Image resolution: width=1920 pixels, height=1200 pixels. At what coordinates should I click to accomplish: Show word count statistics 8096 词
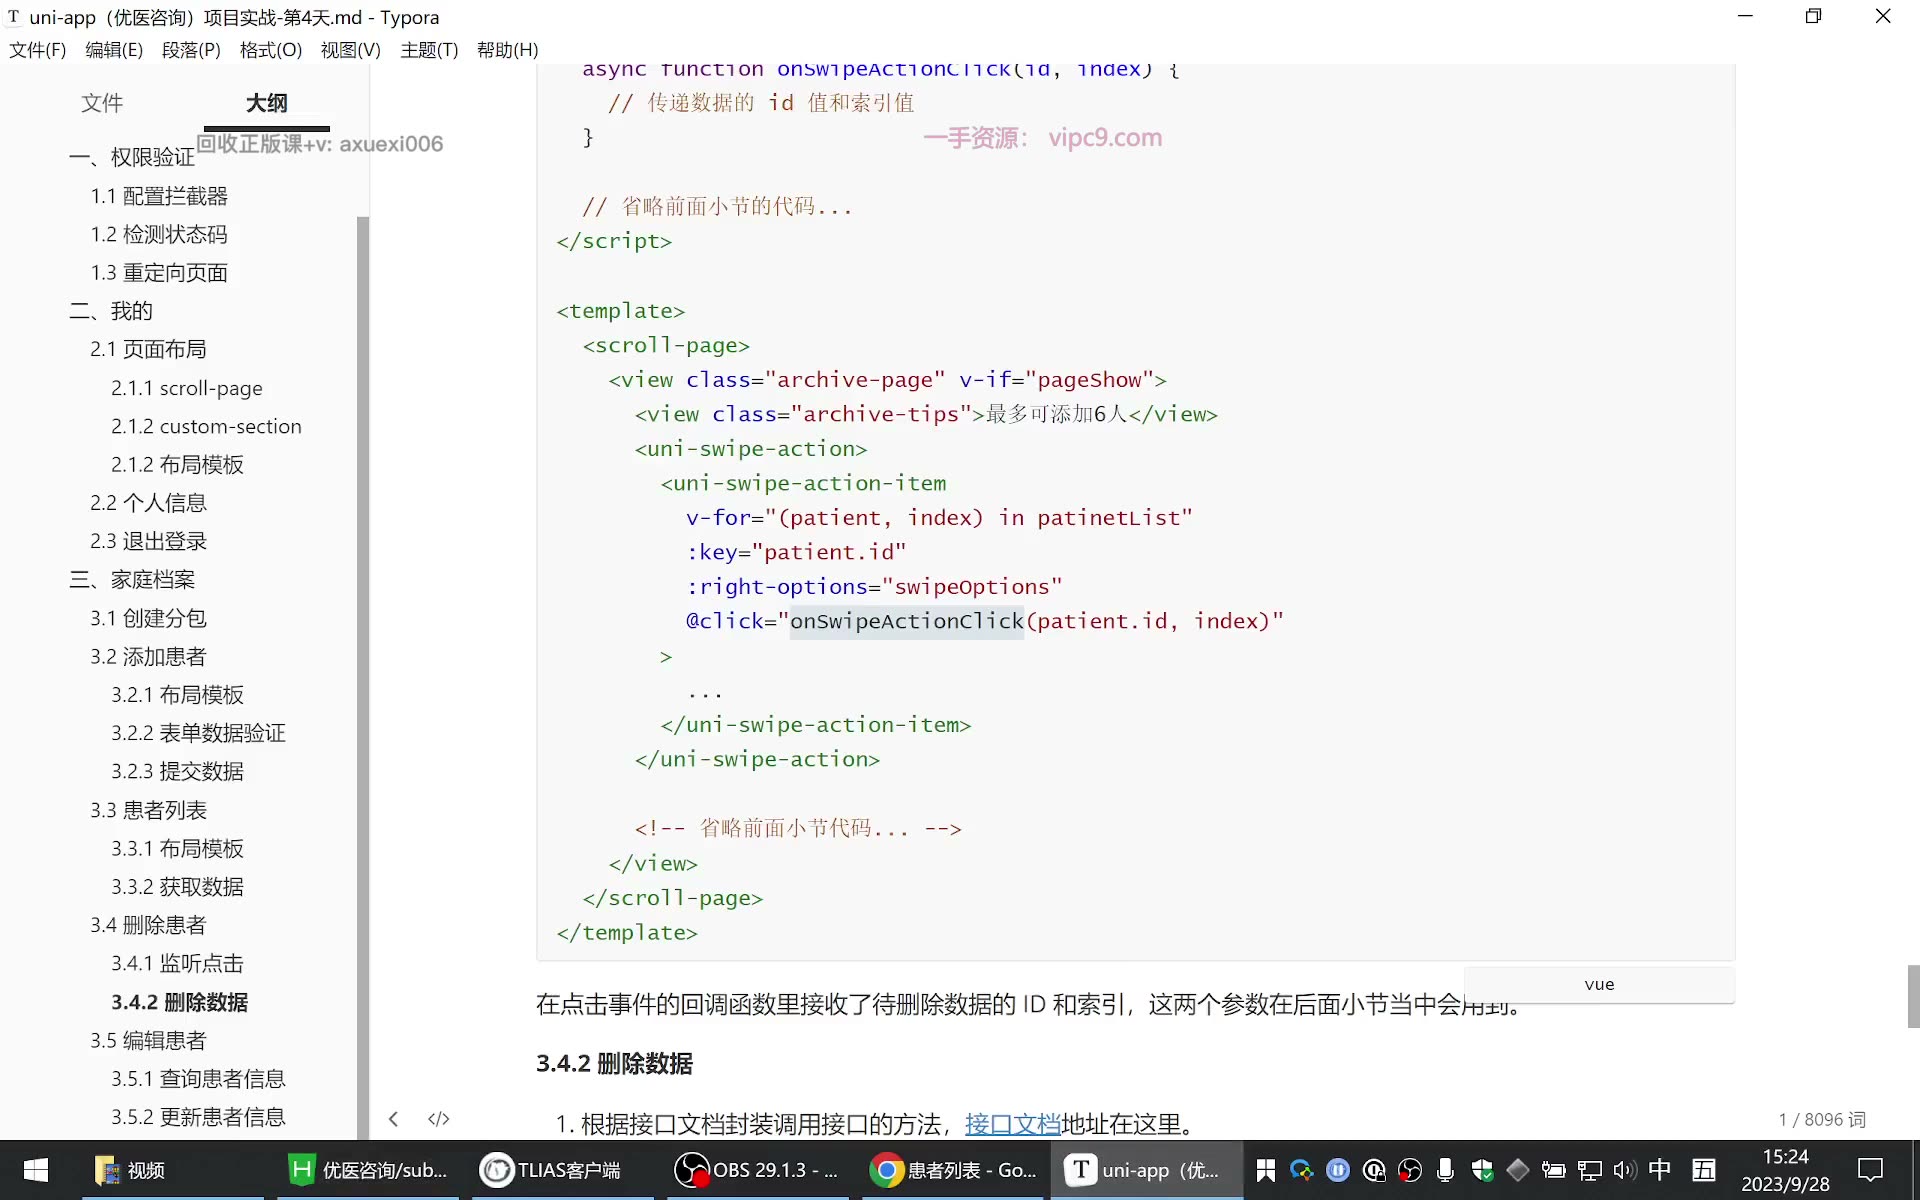coord(1821,1119)
